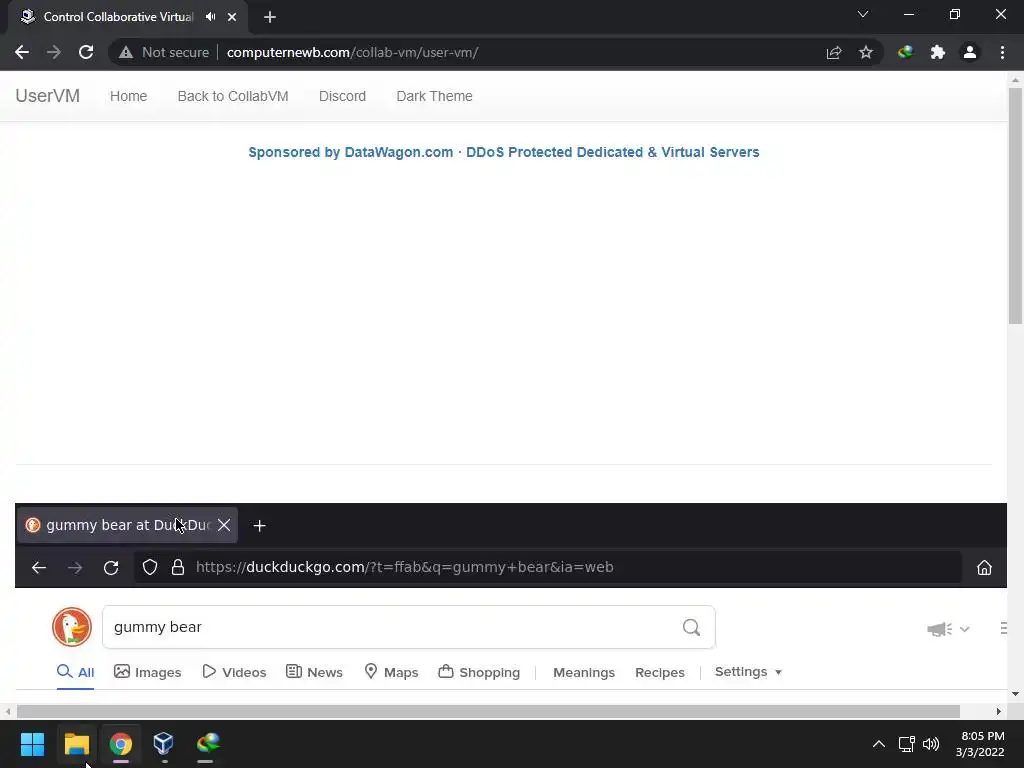
Task: Expand DuckDuckGo Settings dropdown
Action: (x=748, y=672)
